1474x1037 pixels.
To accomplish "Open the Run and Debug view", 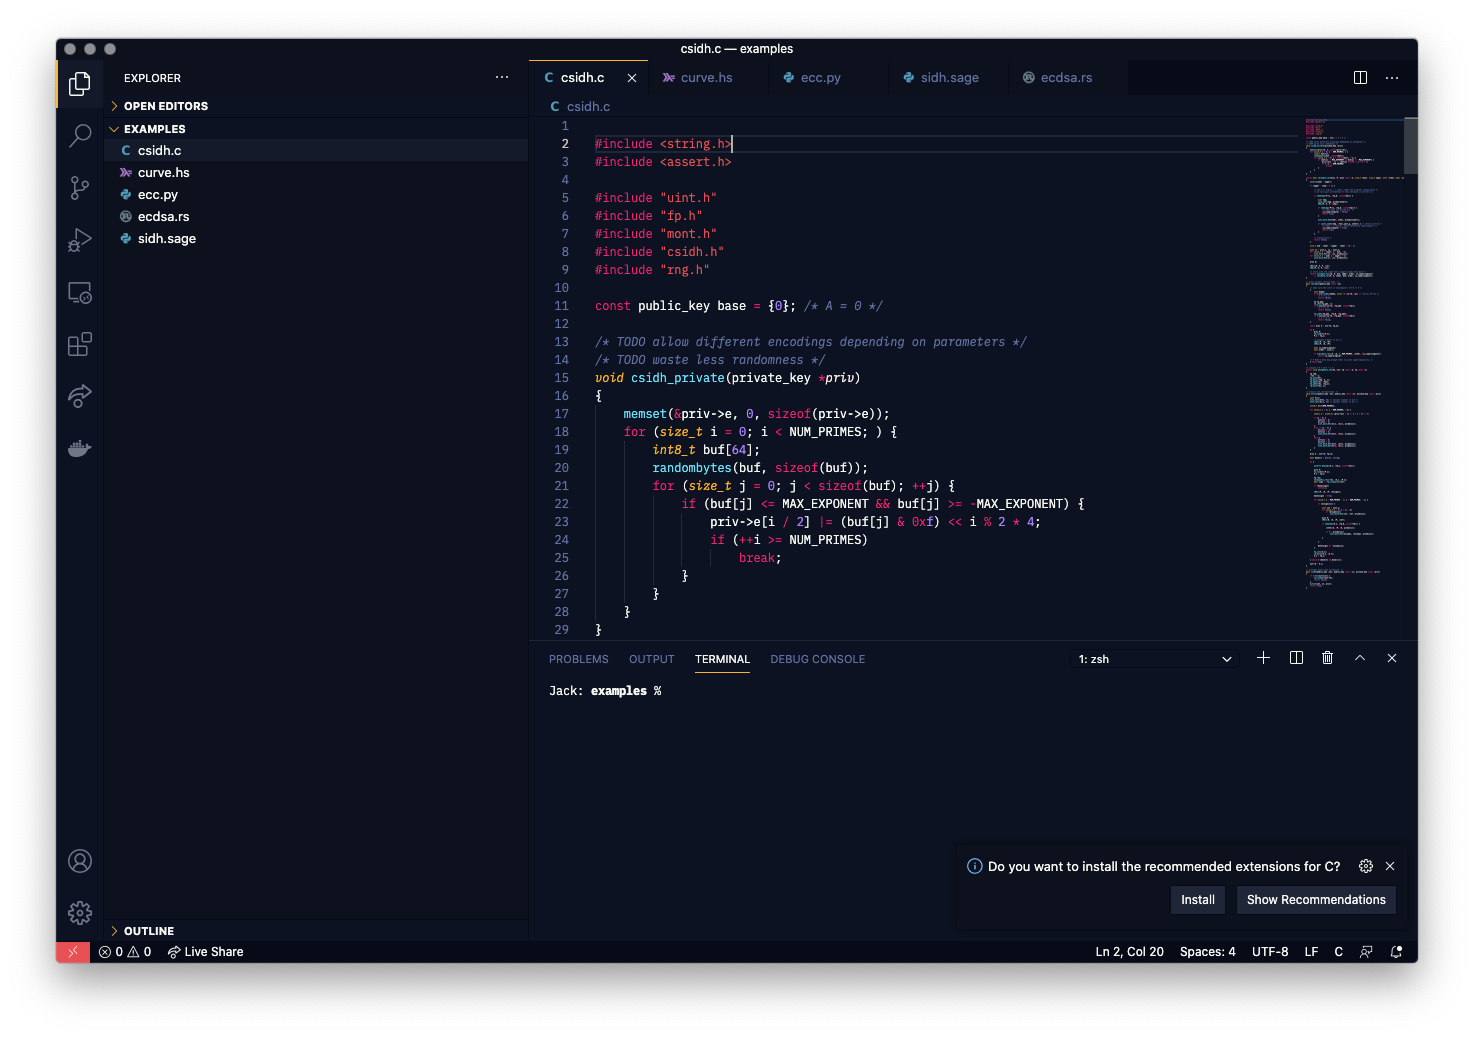I will point(80,240).
